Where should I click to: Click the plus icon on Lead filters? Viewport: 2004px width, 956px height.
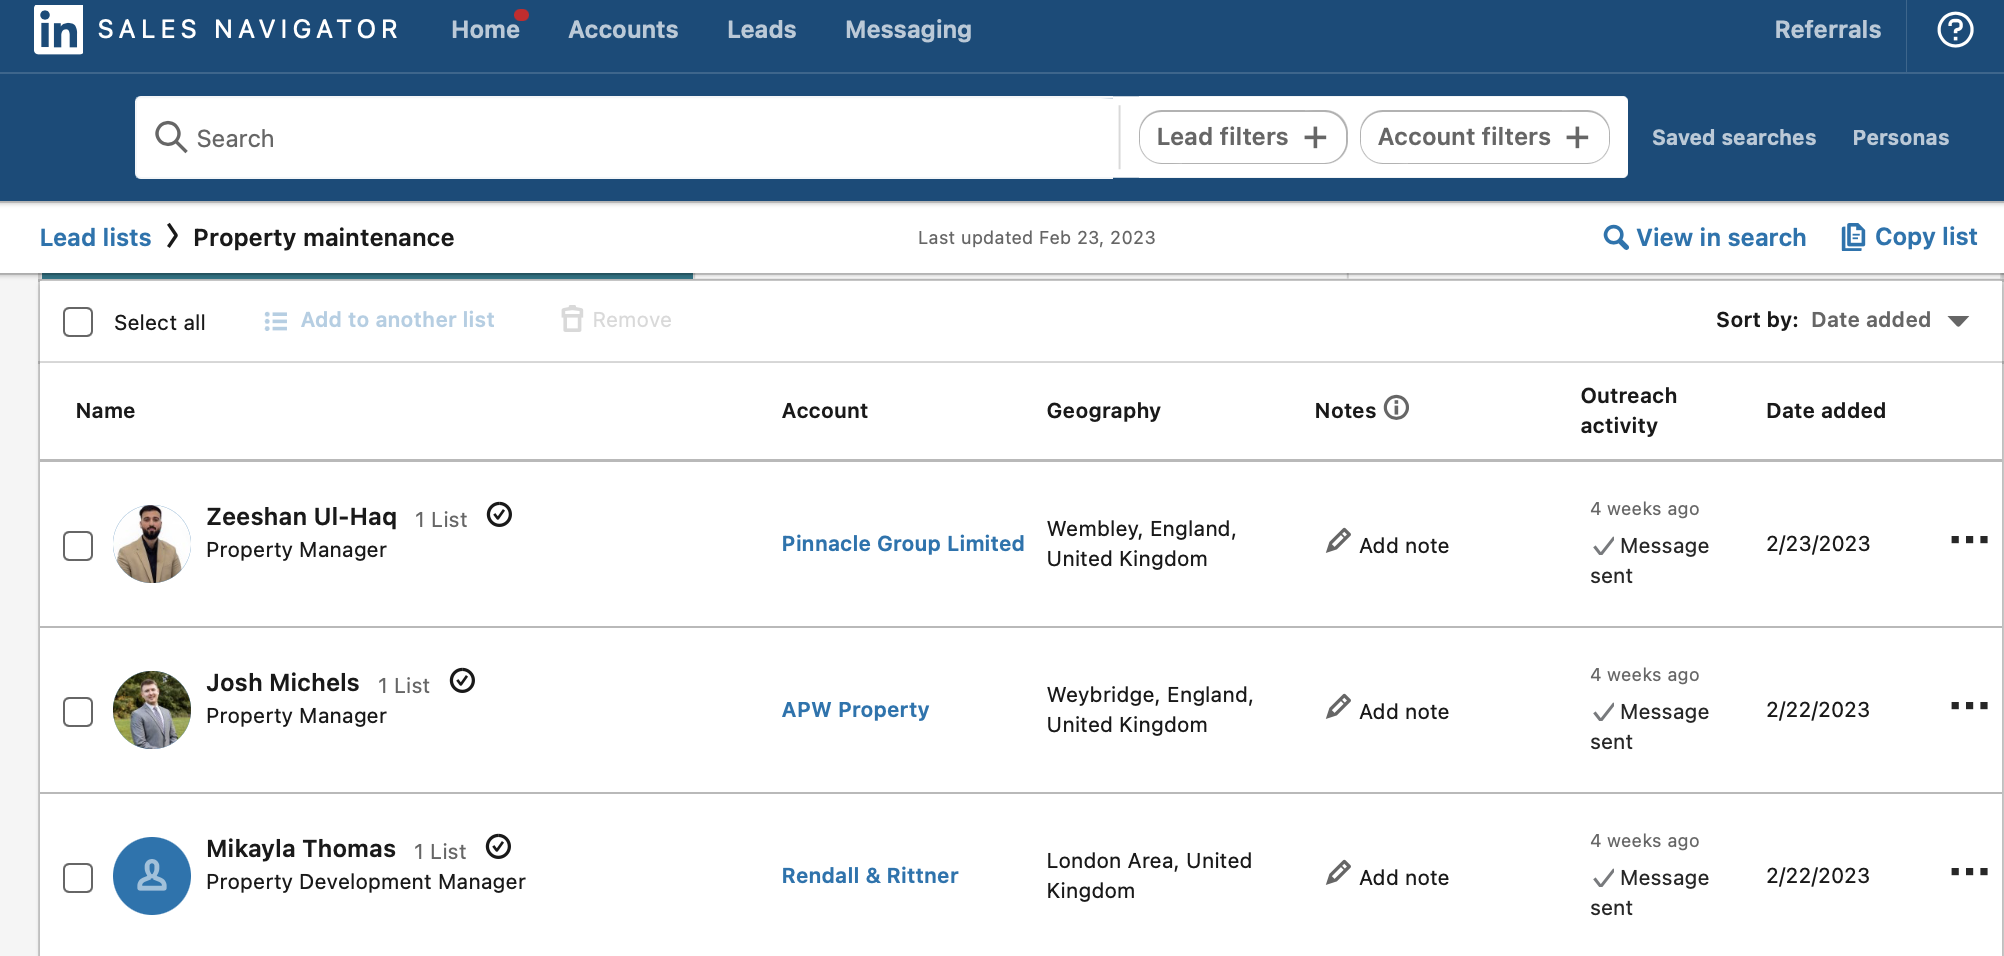coord(1315,138)
